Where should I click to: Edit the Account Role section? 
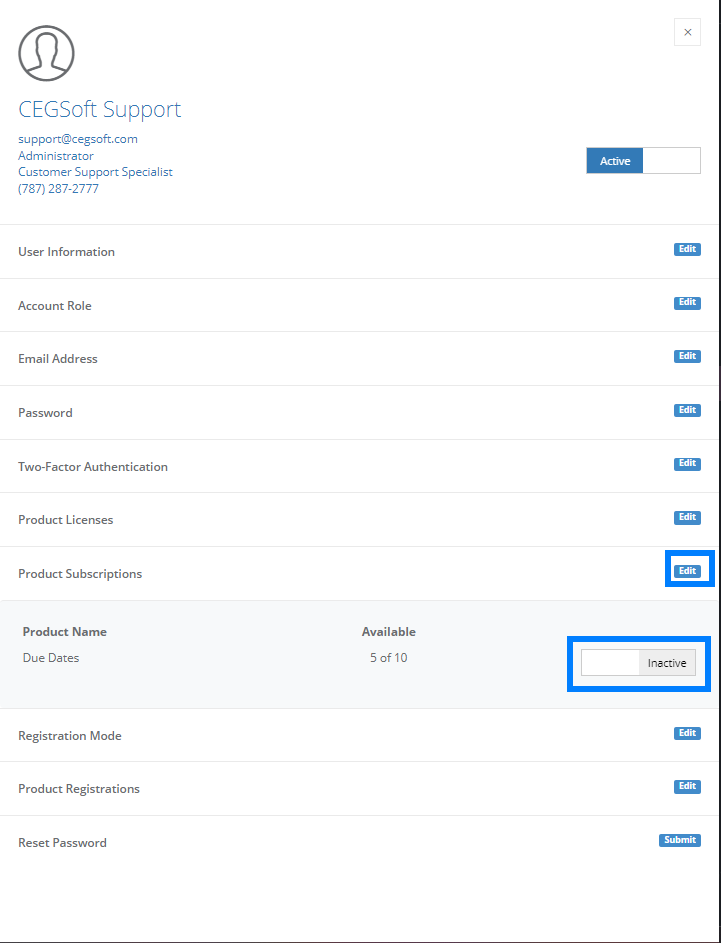687,303
